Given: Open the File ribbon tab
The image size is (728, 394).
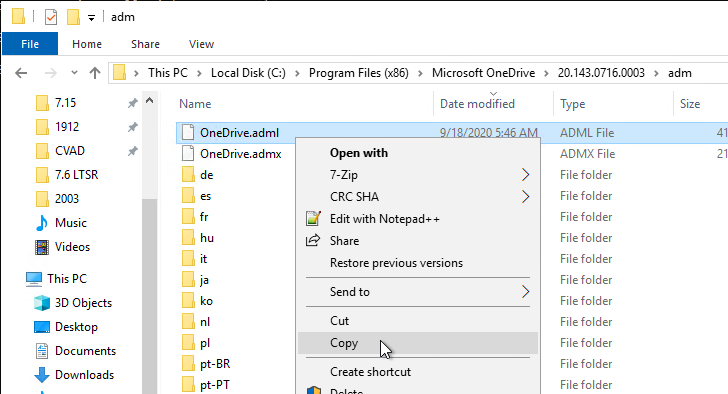Looking at the screenshot, I should (30, 44).
